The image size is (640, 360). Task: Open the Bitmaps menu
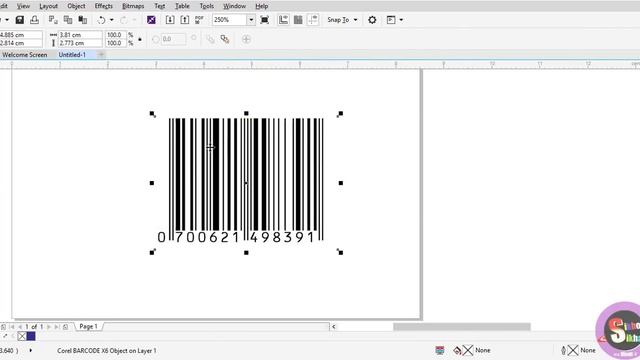(x=133, y=6)
